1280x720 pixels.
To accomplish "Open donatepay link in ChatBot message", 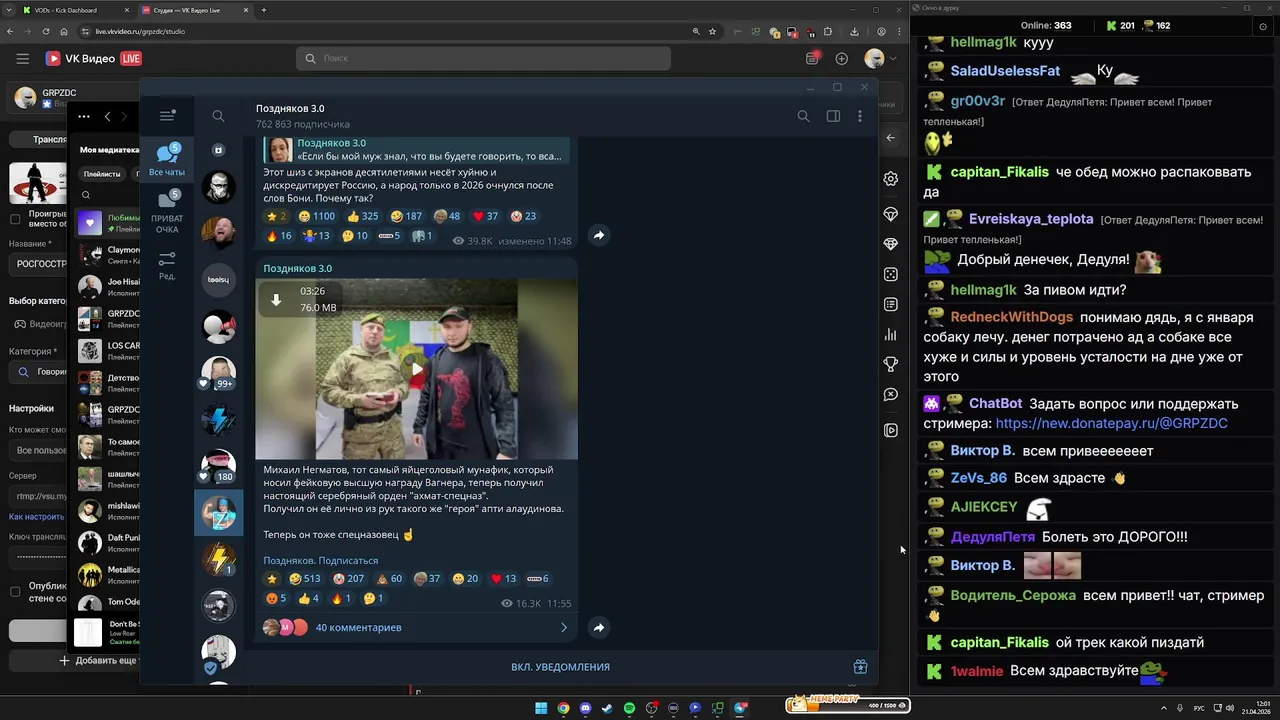I will pyautogui.click(x=1112, y=423).
